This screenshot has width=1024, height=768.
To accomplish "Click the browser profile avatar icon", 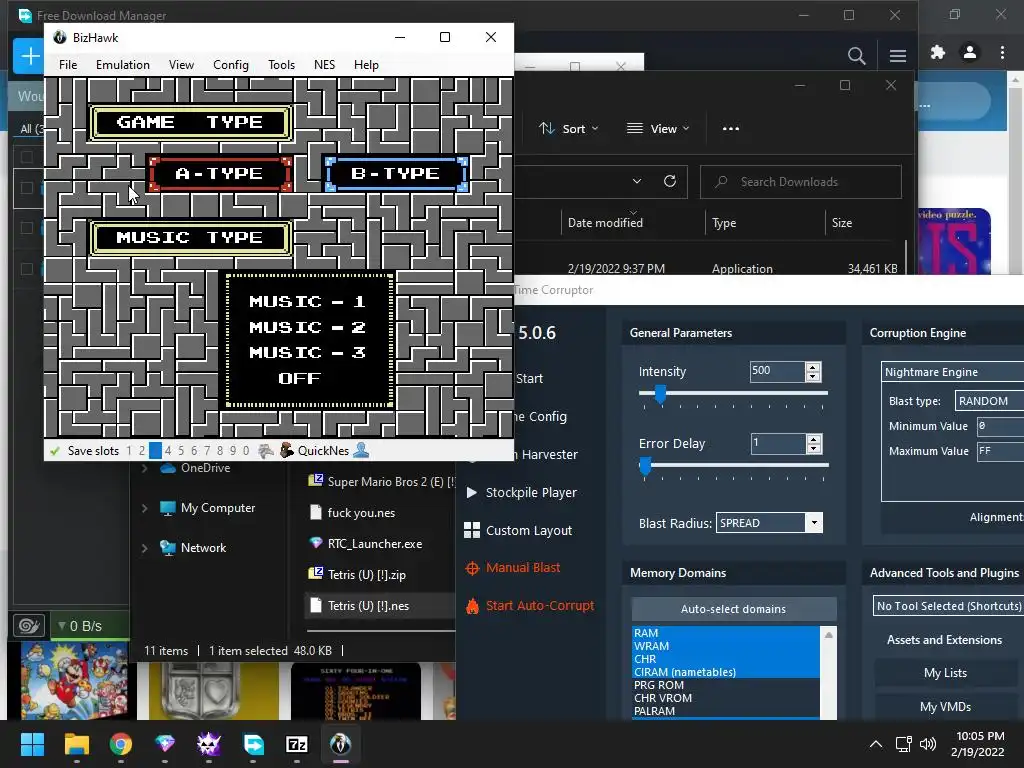I will (x=970, y=52).
